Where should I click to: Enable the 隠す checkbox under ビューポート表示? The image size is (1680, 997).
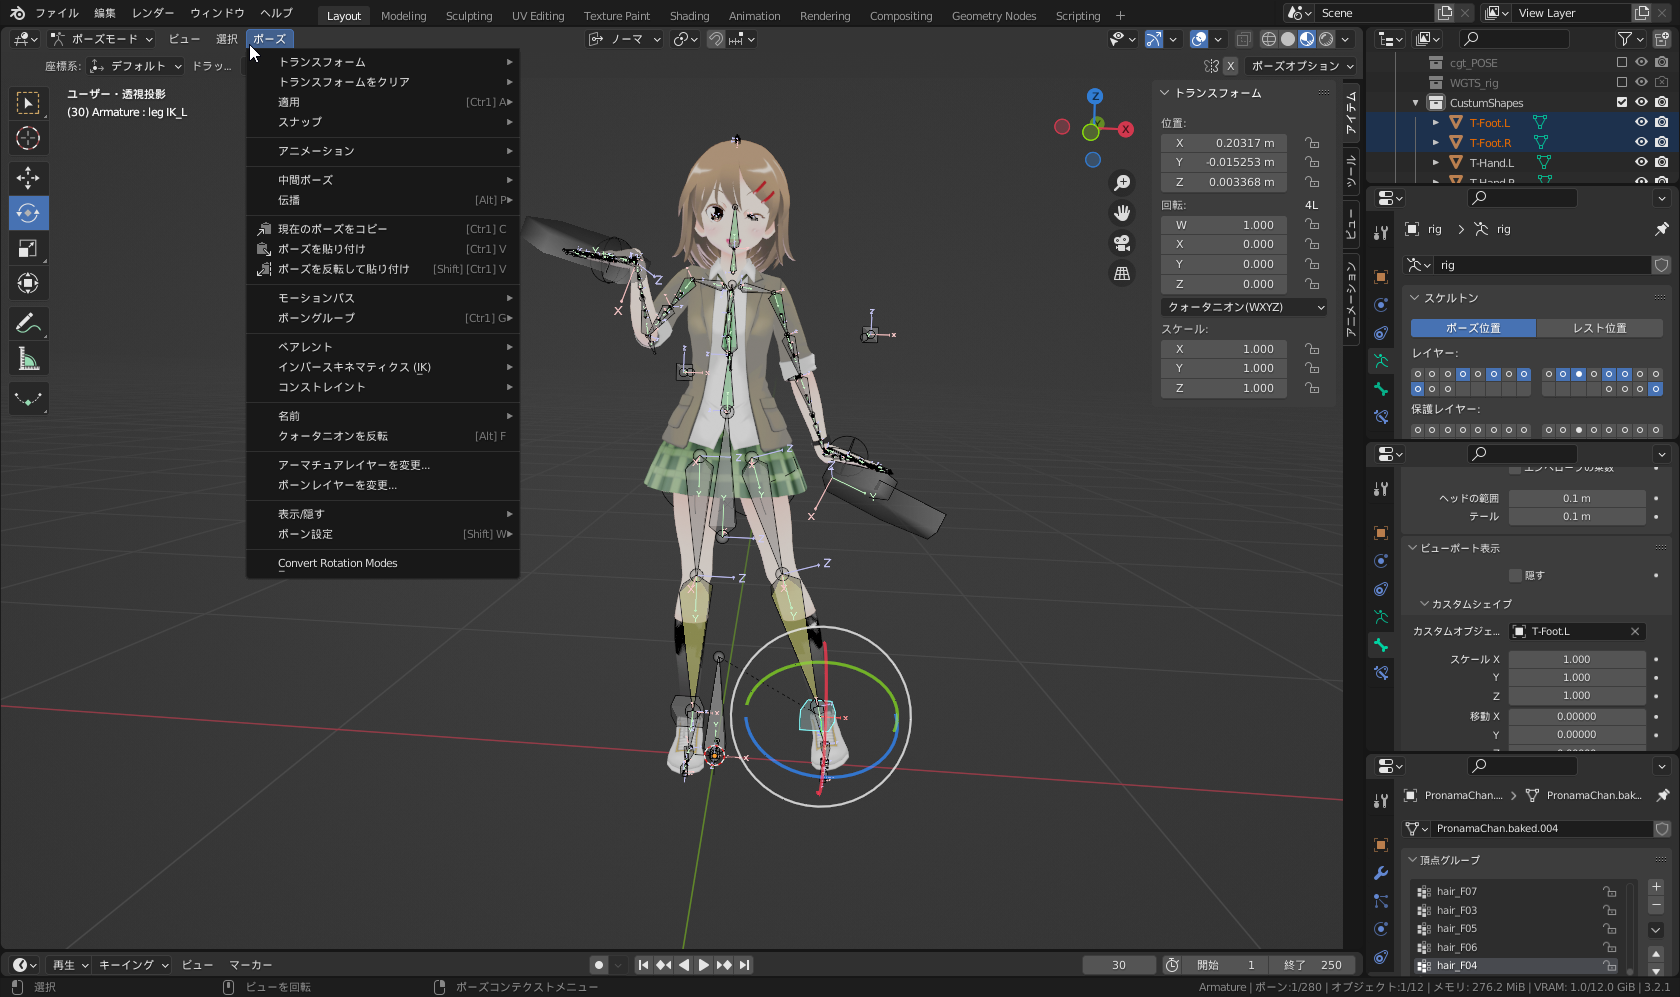click(x=1516, y=575)
